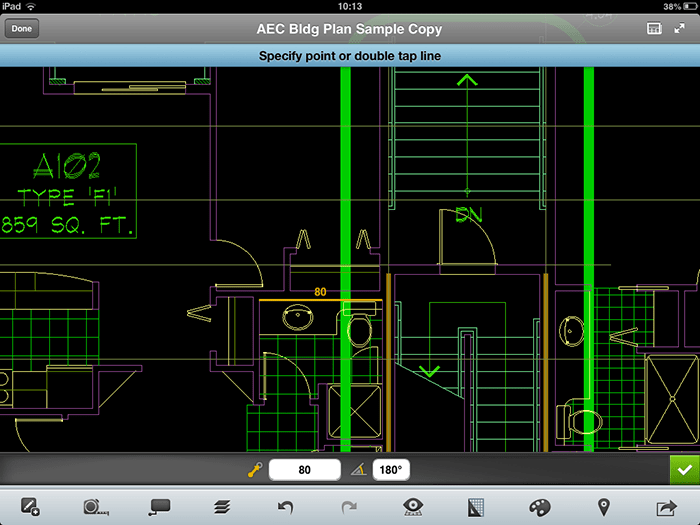Tap the distance measure icon beside 80 field

pyautogui.click(x=255, y=470)
